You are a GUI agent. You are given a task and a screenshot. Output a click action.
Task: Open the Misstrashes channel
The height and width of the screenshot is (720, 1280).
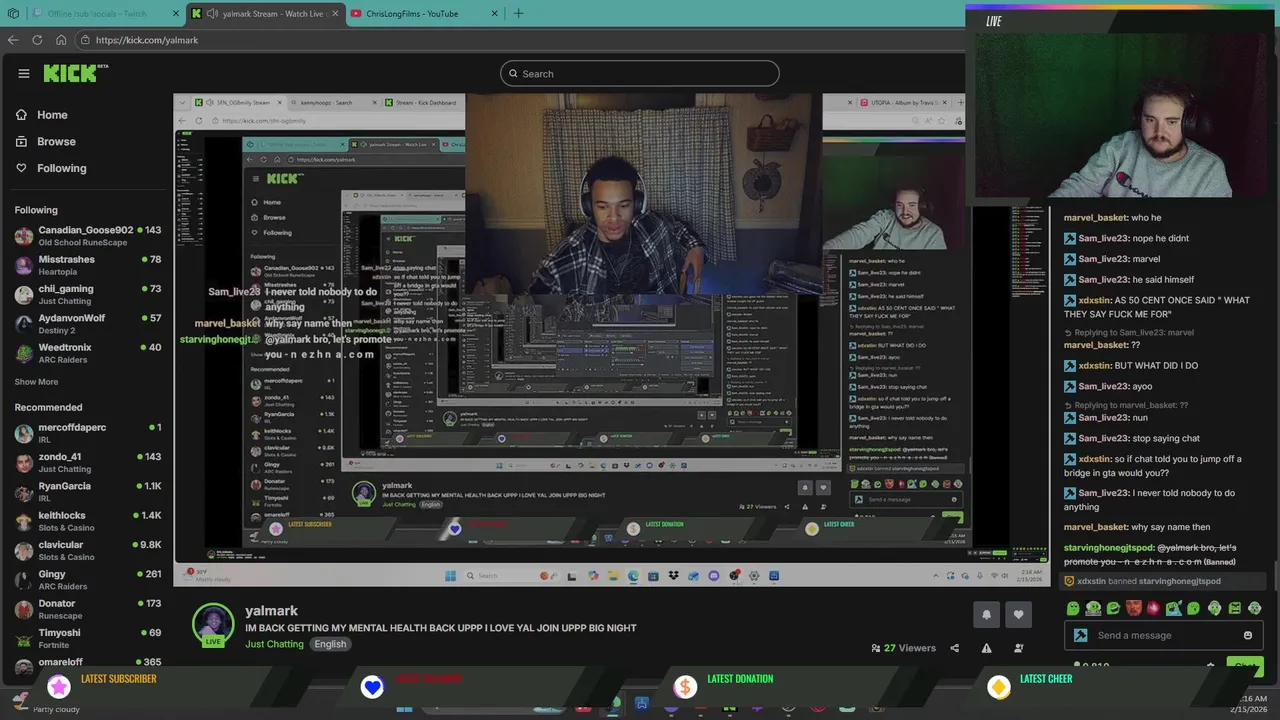(88, 265)
